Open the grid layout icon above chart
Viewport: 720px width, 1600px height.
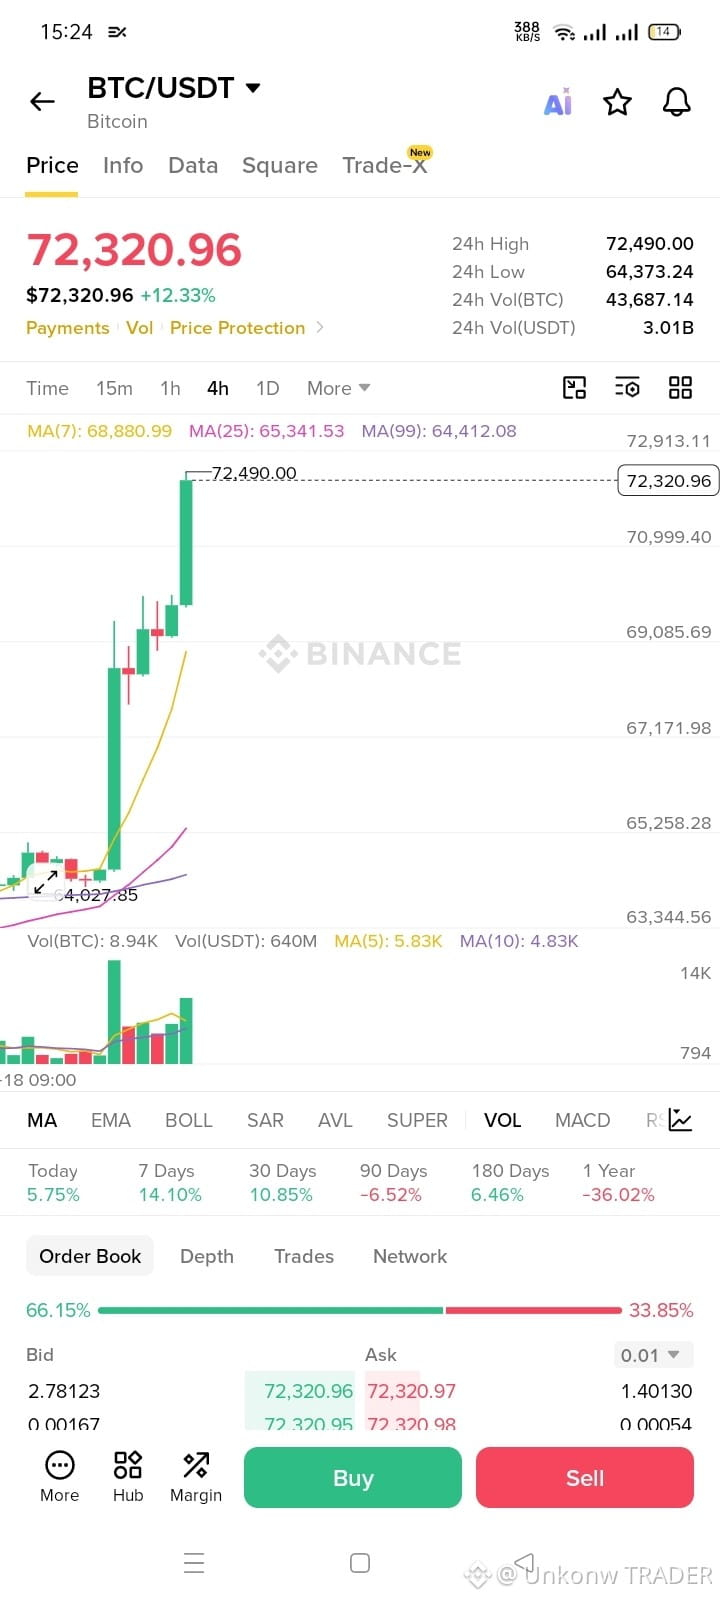680,388
